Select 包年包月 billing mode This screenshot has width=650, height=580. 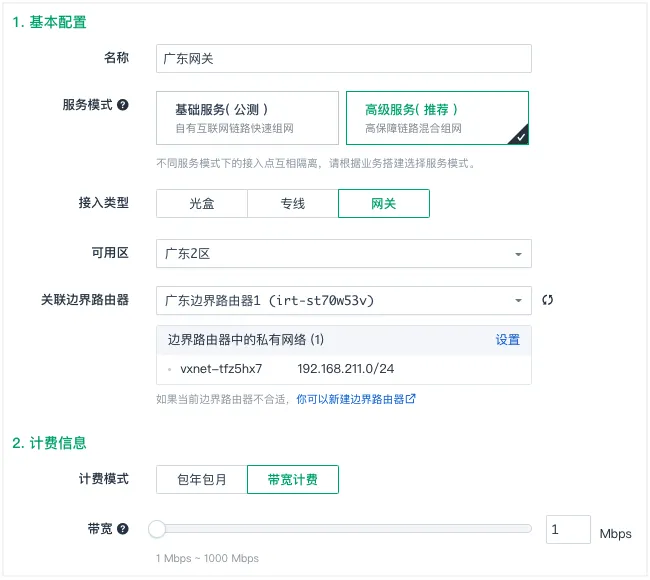coord(202,480)
